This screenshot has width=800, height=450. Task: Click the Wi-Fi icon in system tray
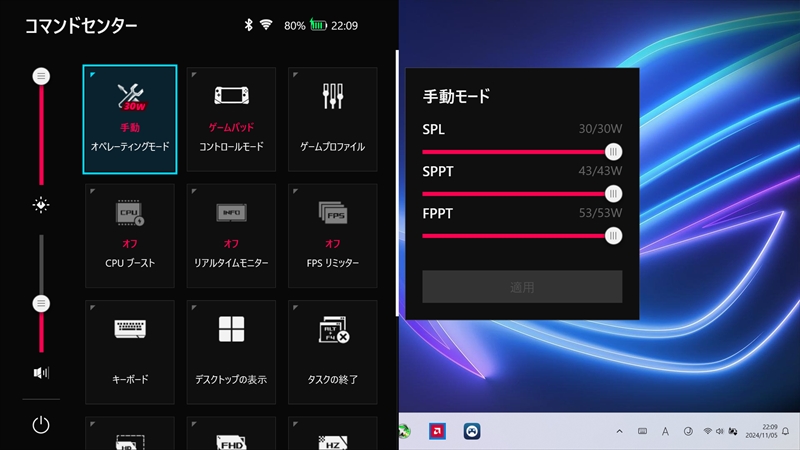click(708, 432)
